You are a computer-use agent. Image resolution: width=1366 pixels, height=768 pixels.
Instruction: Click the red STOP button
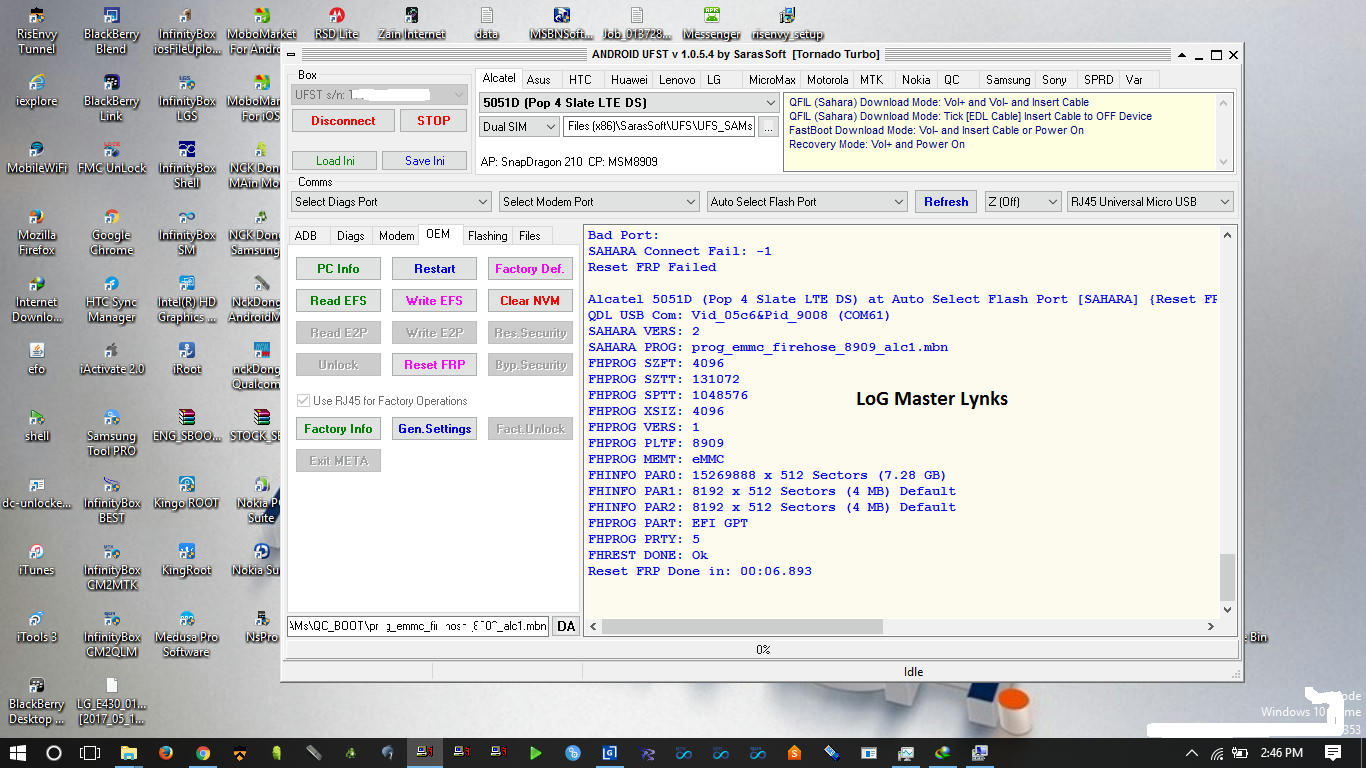pos(434,121)
